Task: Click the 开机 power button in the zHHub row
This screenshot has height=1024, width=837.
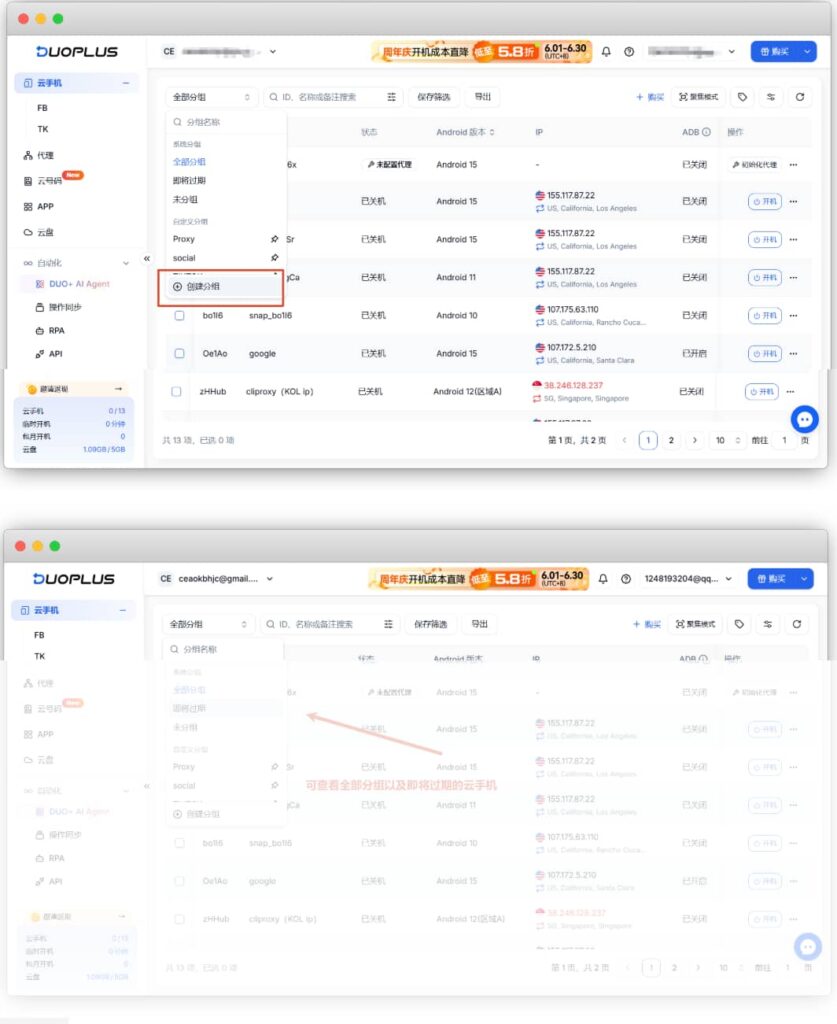Action: click(761, 392)
